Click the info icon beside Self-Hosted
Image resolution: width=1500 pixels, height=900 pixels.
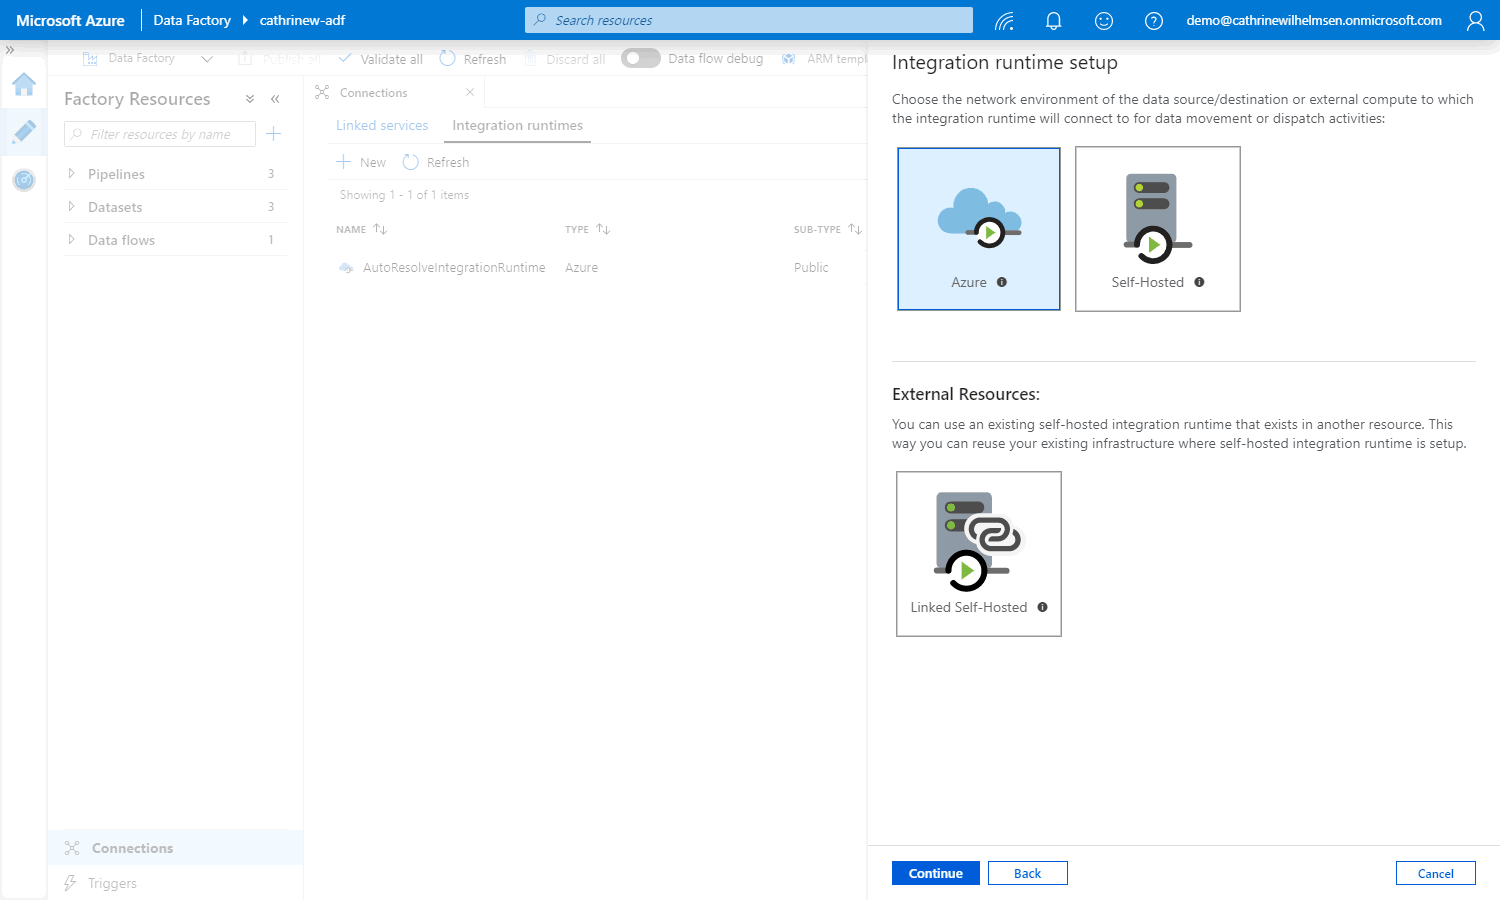click(x=1199, y=282)
